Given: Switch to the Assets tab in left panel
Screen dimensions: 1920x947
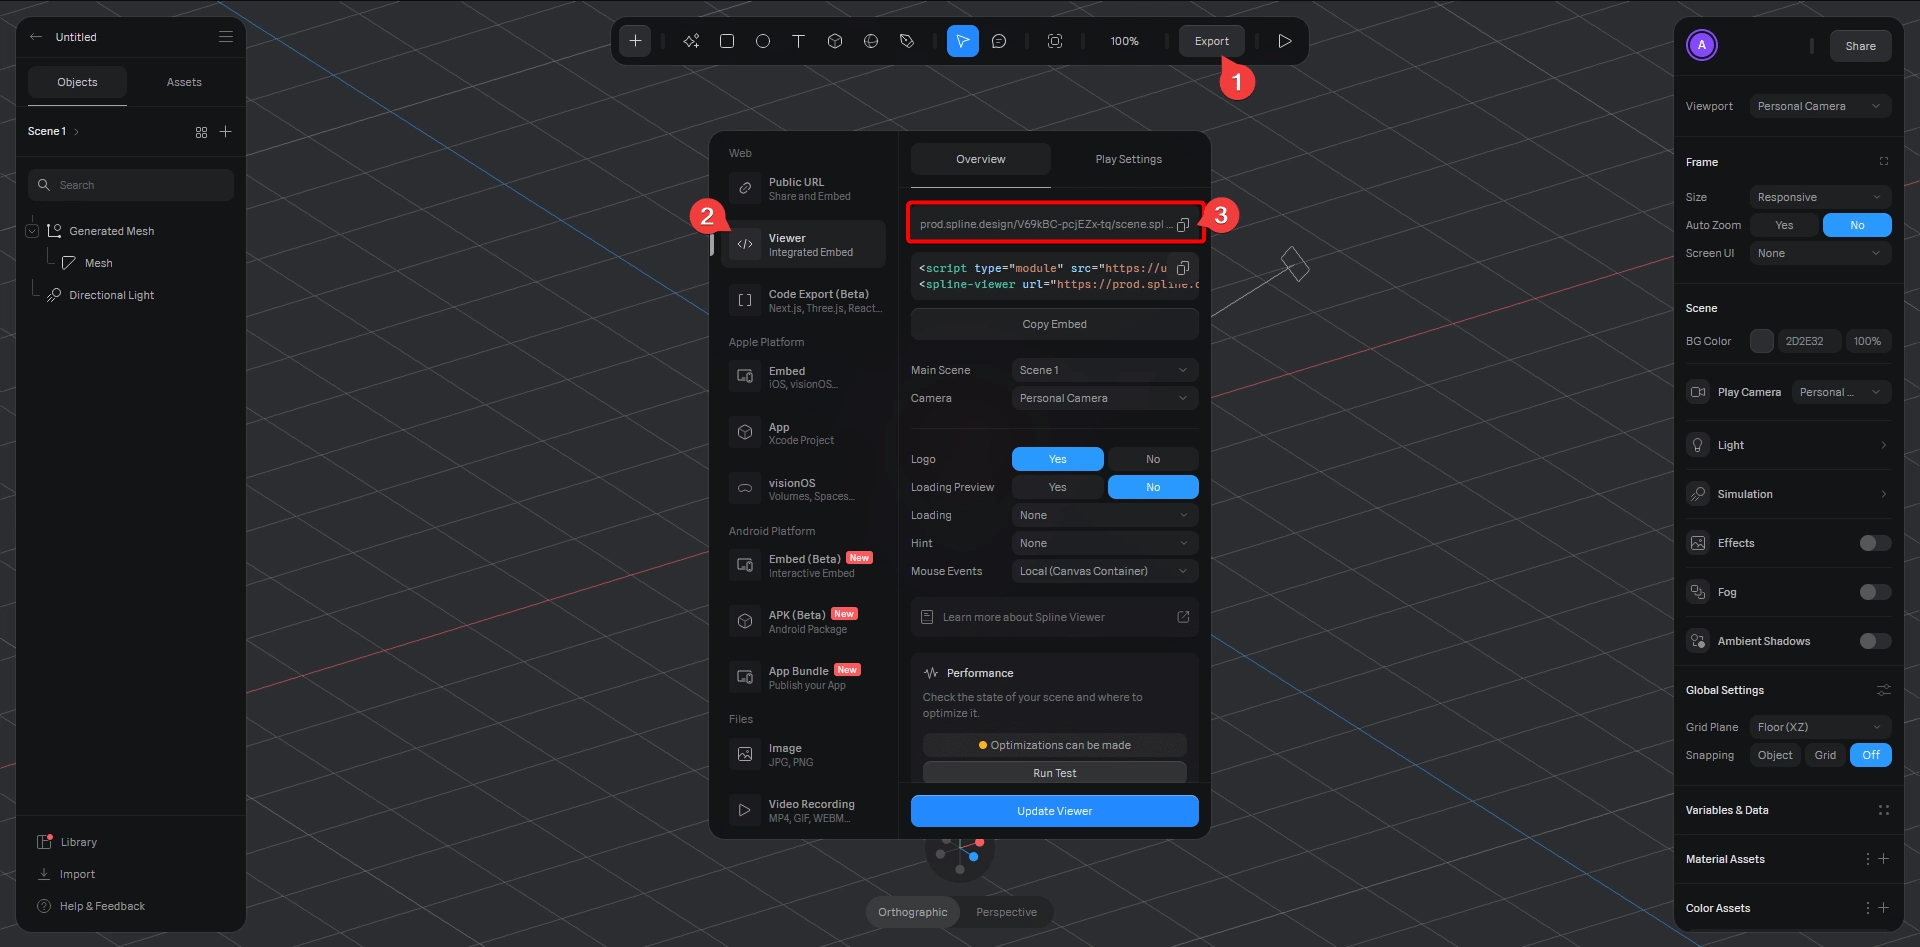Looking at the screenshot, I should click(183, 82).
